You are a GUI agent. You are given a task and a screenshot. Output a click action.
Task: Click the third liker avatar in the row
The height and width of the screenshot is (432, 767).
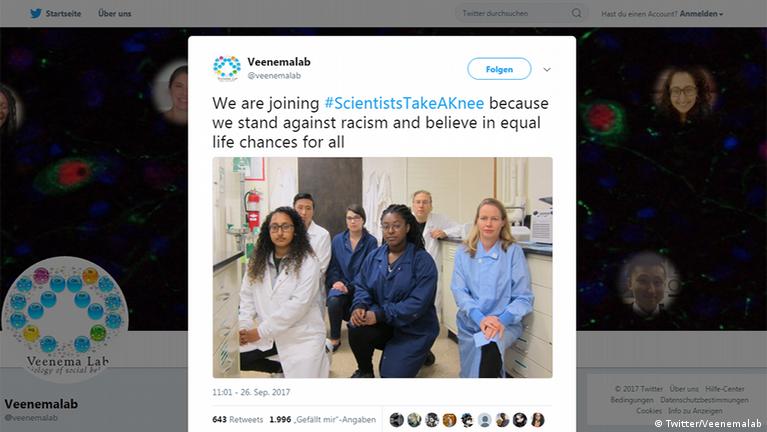point(431,420)
